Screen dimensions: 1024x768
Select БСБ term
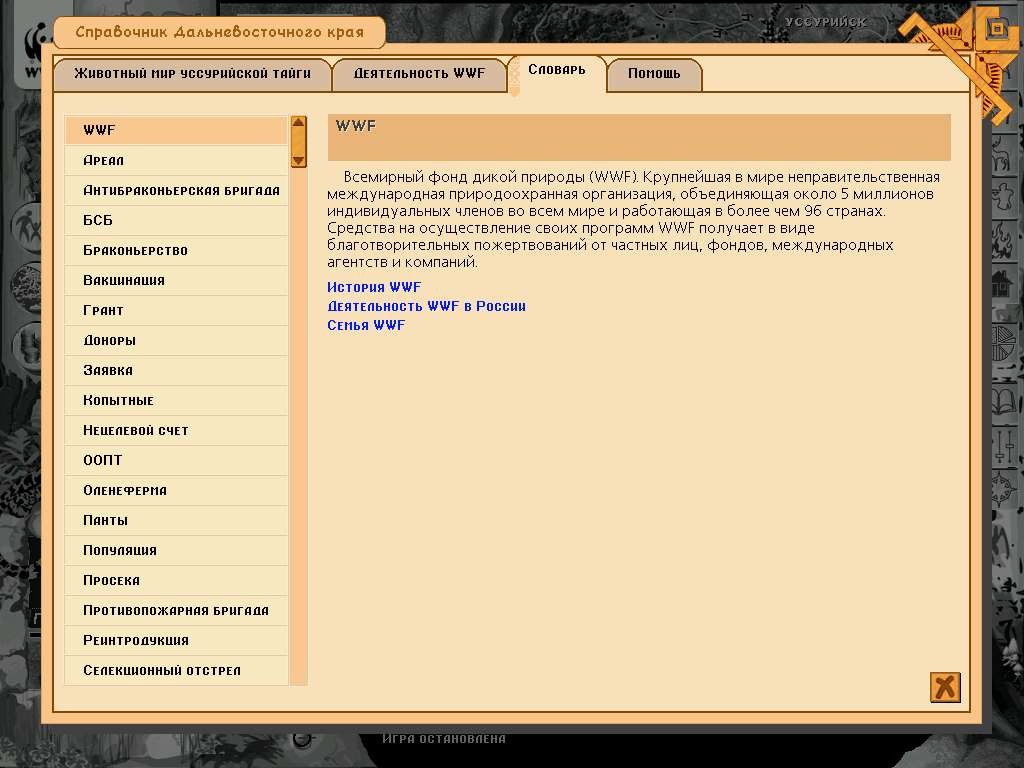(176, 220)
